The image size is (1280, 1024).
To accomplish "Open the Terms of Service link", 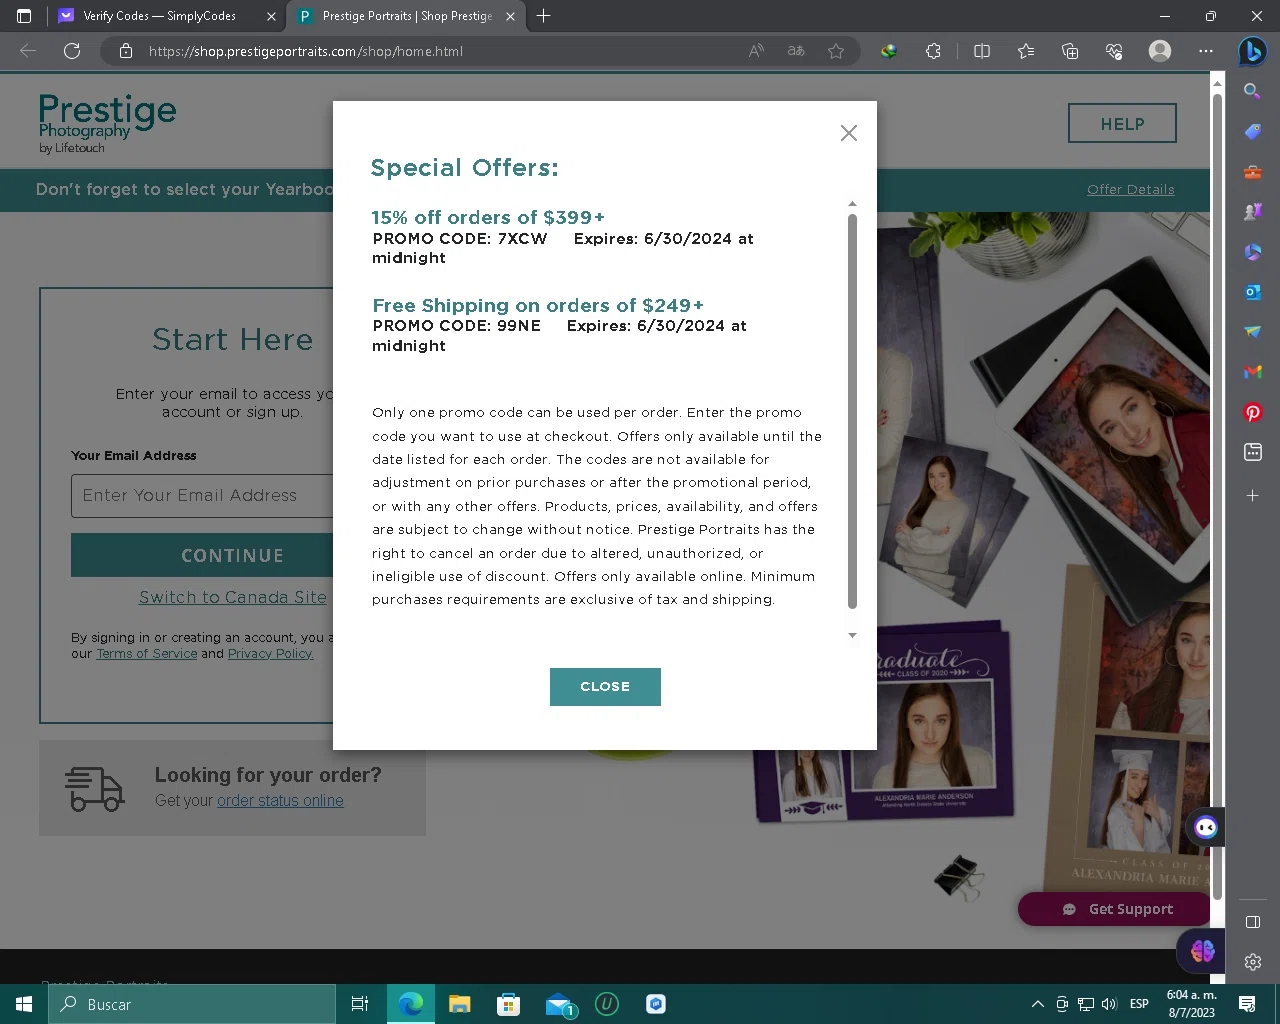I will 147,654.
